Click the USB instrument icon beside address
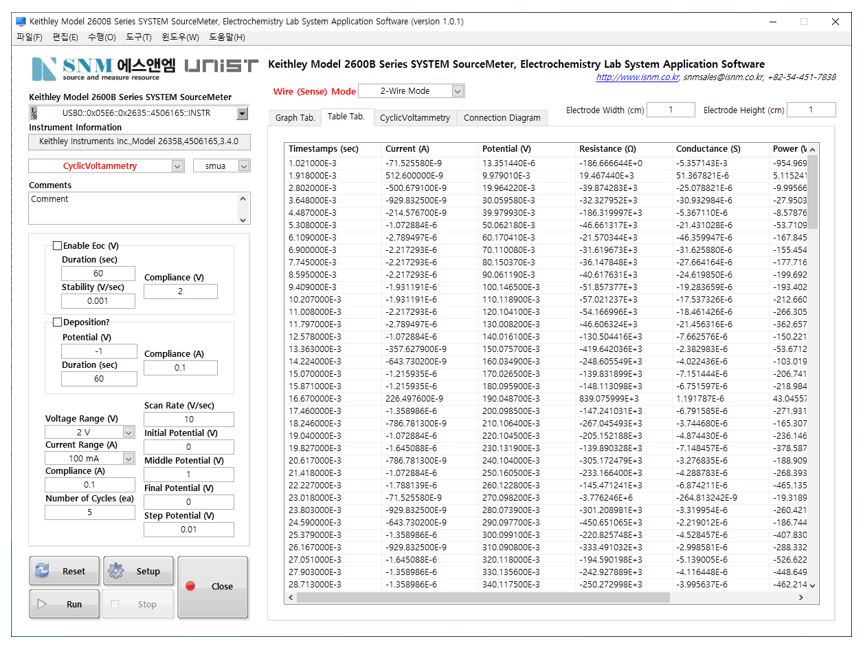 pos(36,113)
